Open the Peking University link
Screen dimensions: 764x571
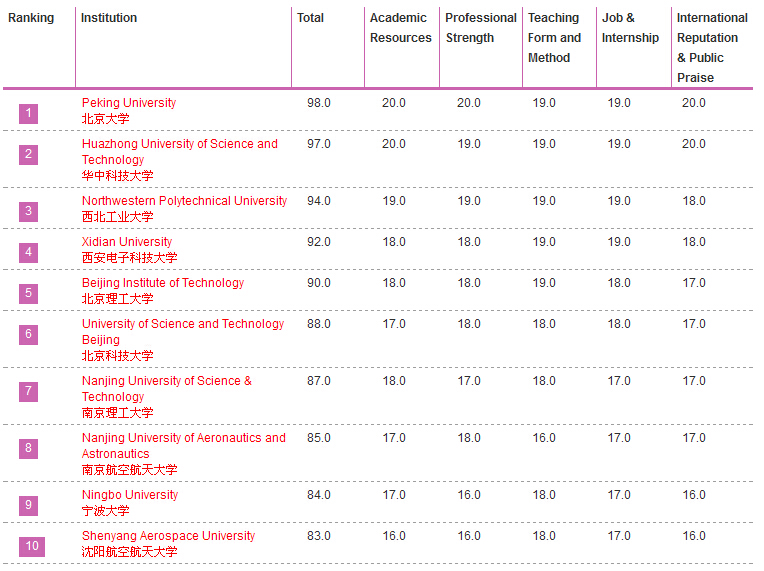pos(129,103)
